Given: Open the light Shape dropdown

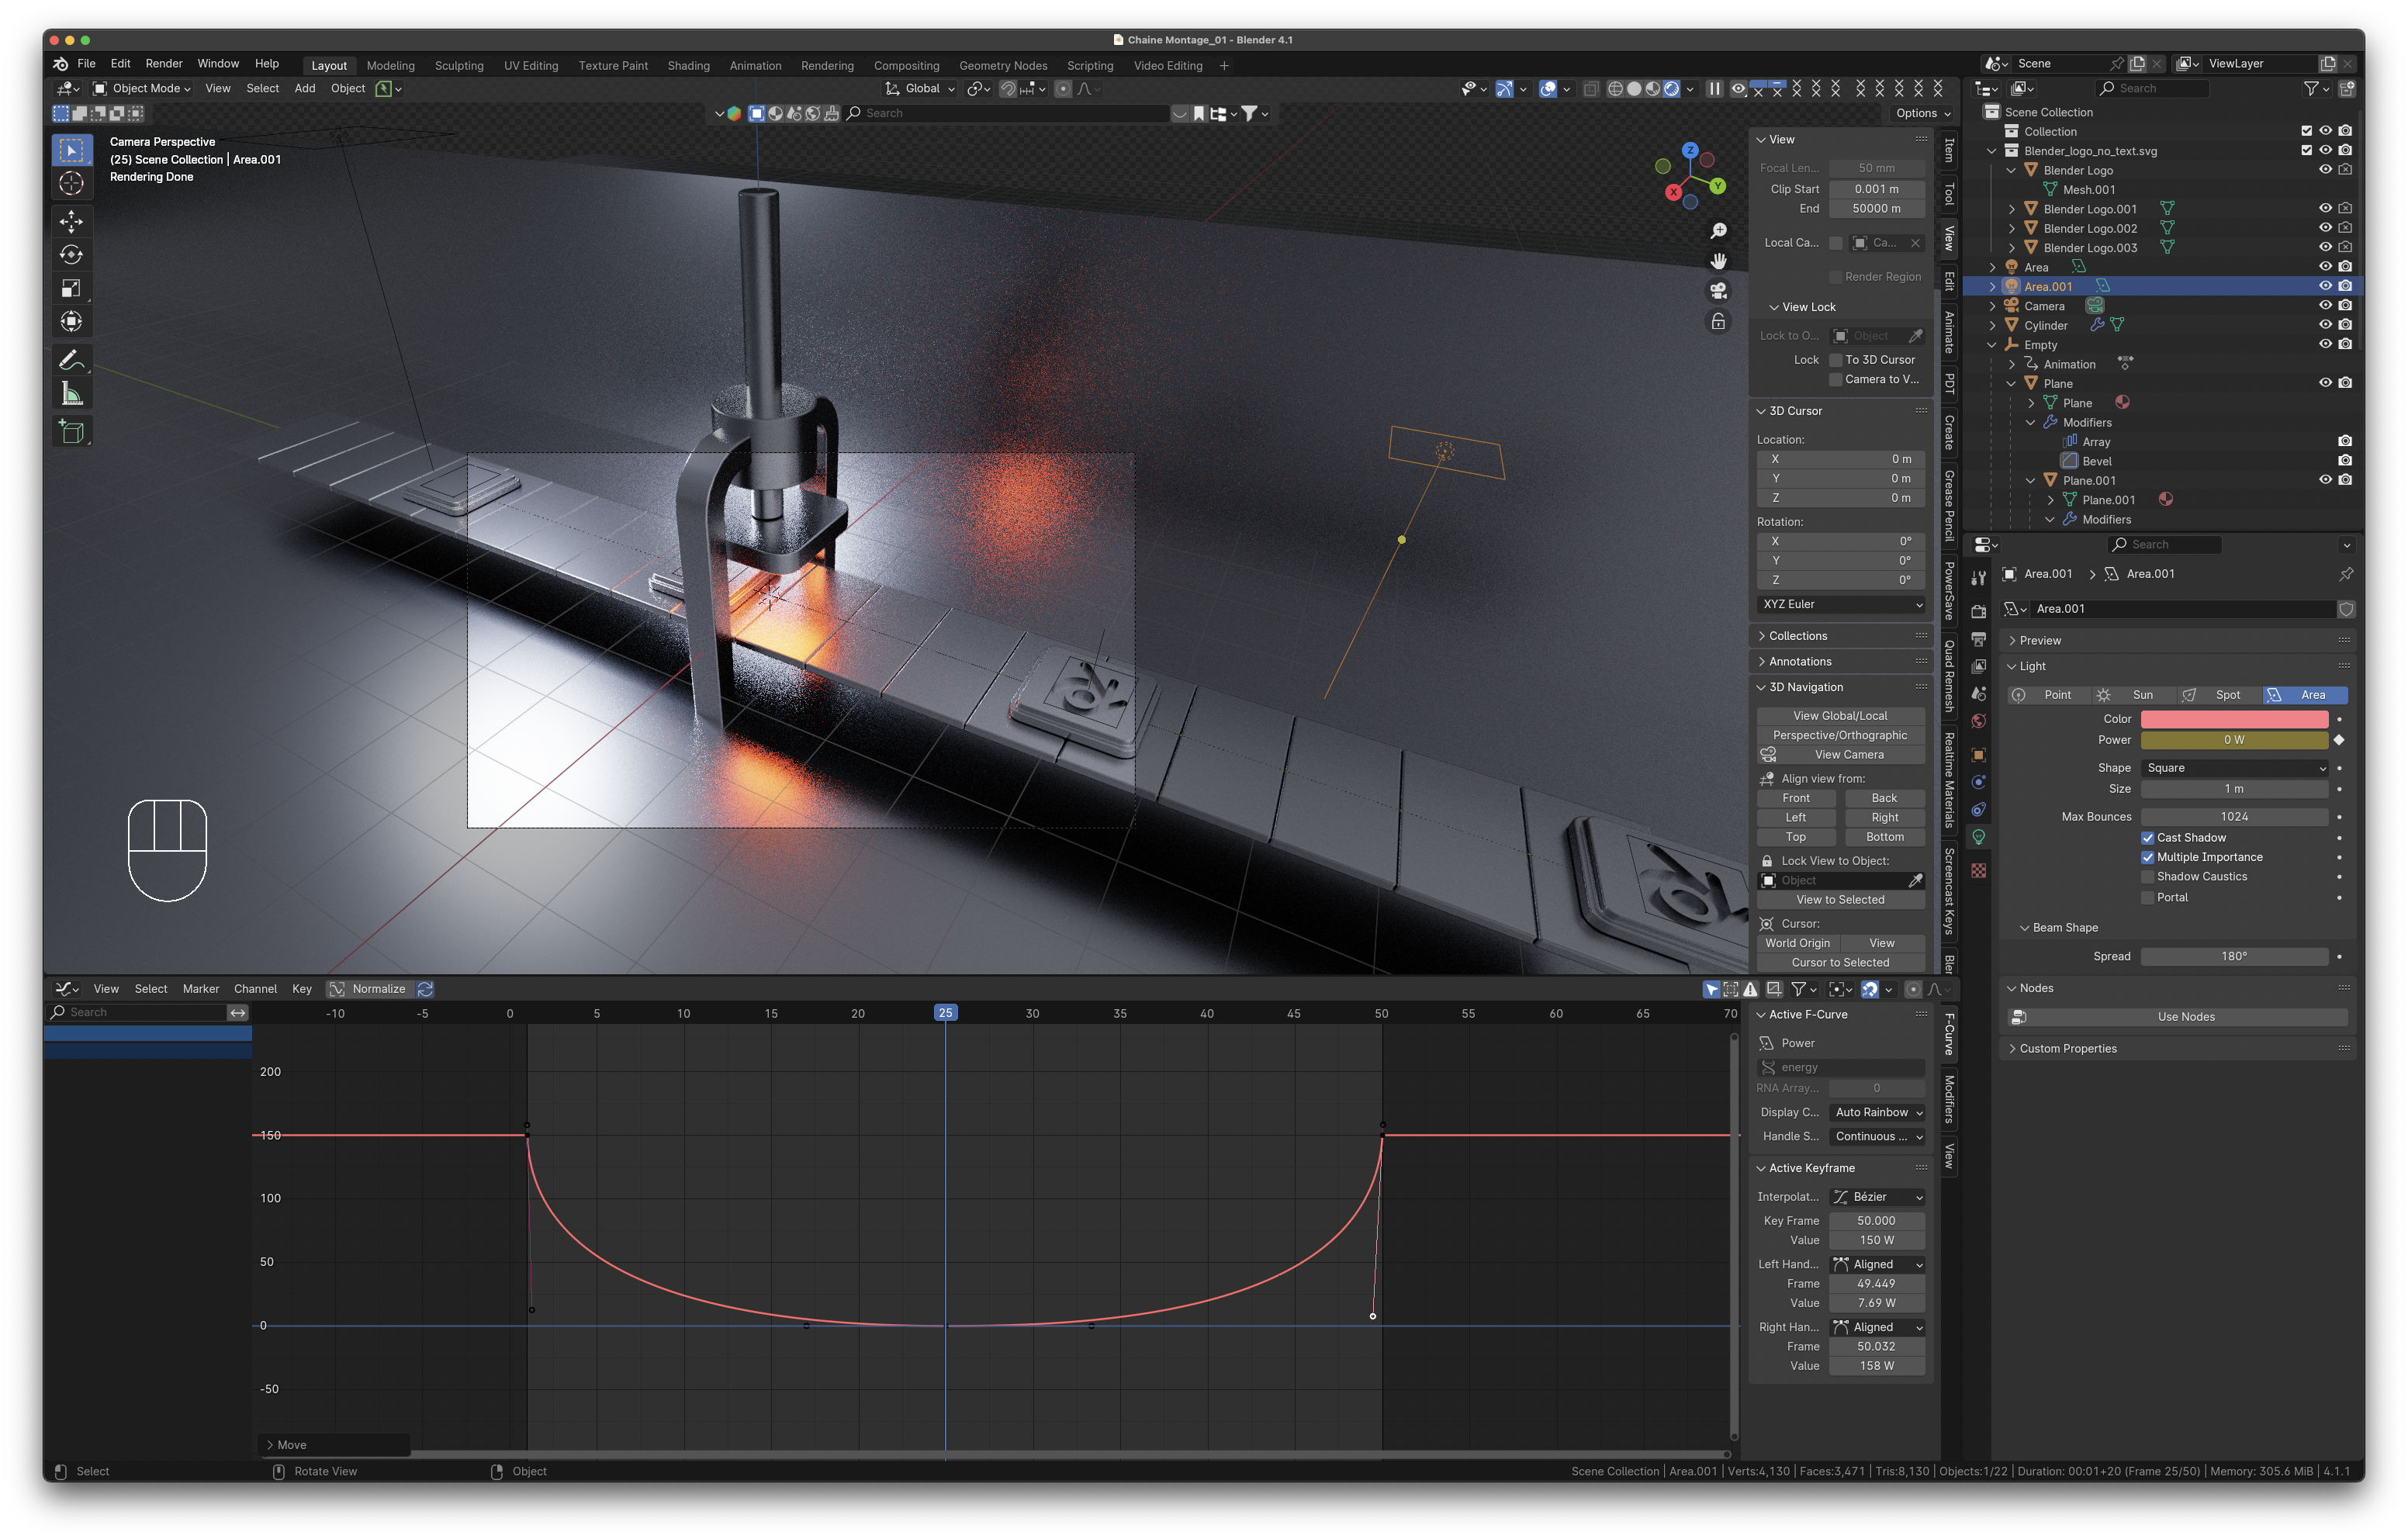Looking at the screenshot, I should pos(2235,768).
